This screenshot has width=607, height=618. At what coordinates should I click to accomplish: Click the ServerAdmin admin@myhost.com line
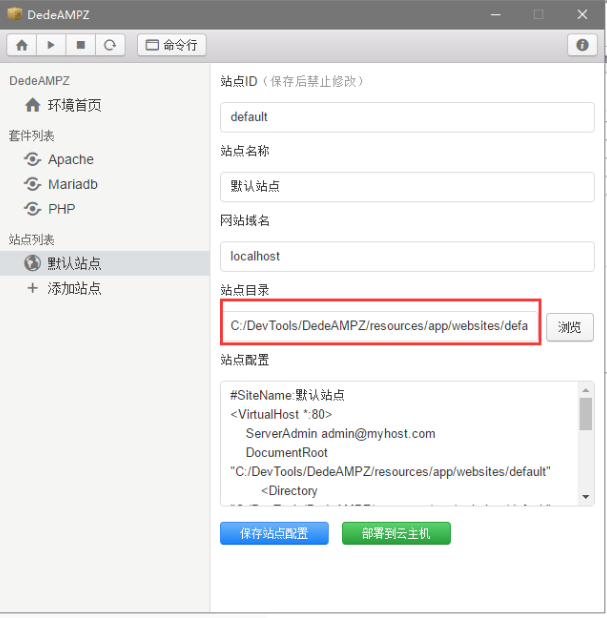tap(341, 434)
